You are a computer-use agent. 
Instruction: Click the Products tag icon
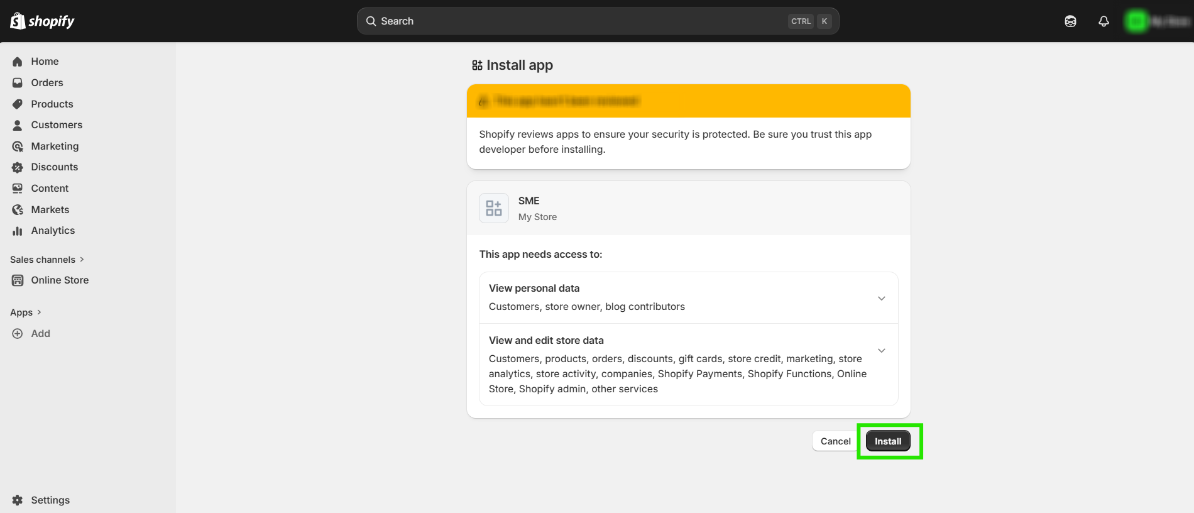tap(17, 104)
